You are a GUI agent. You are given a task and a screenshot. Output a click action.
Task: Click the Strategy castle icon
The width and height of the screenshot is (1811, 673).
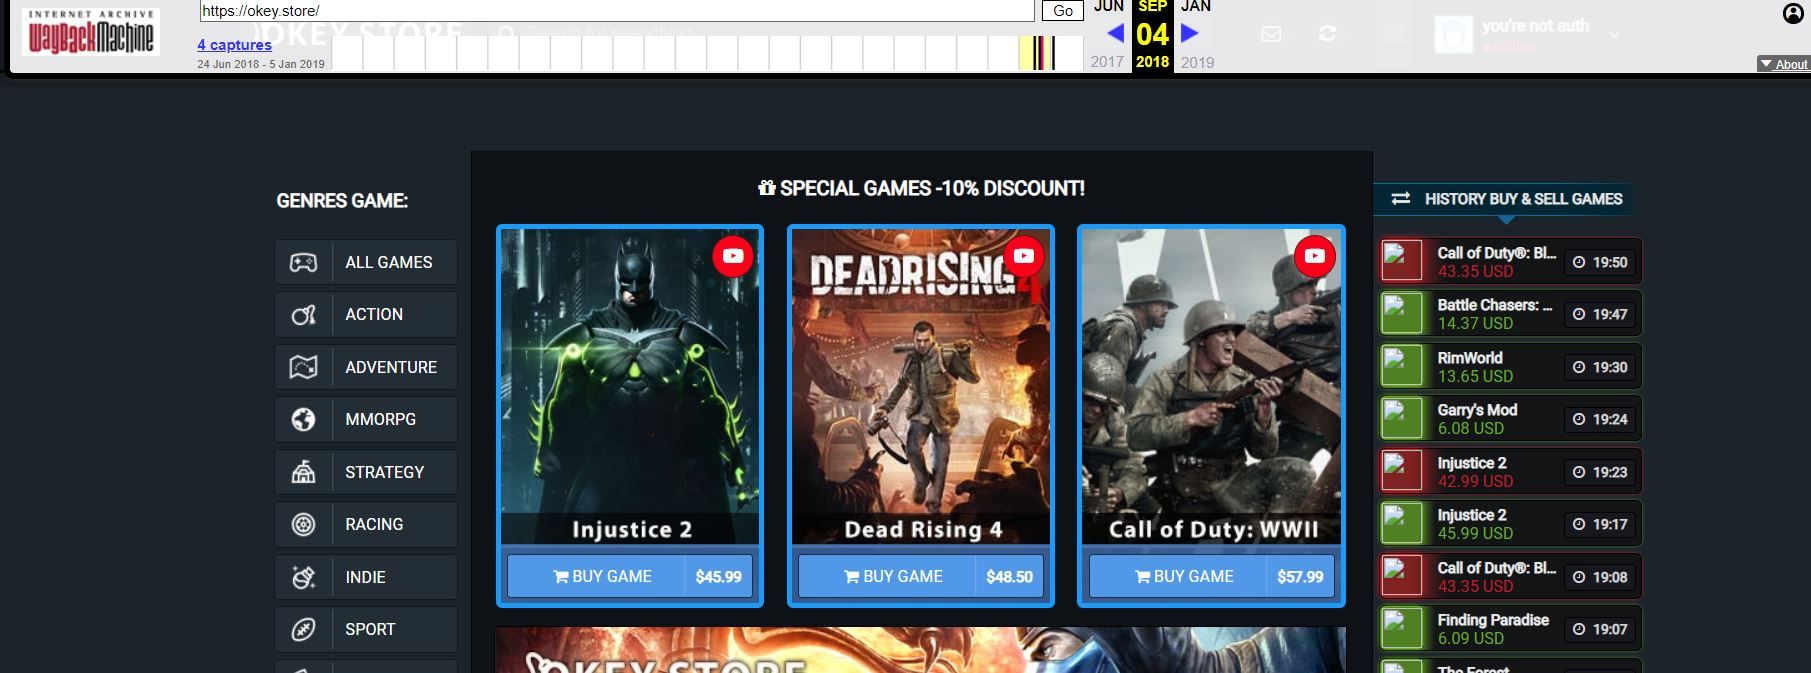(x=303, y=472)
